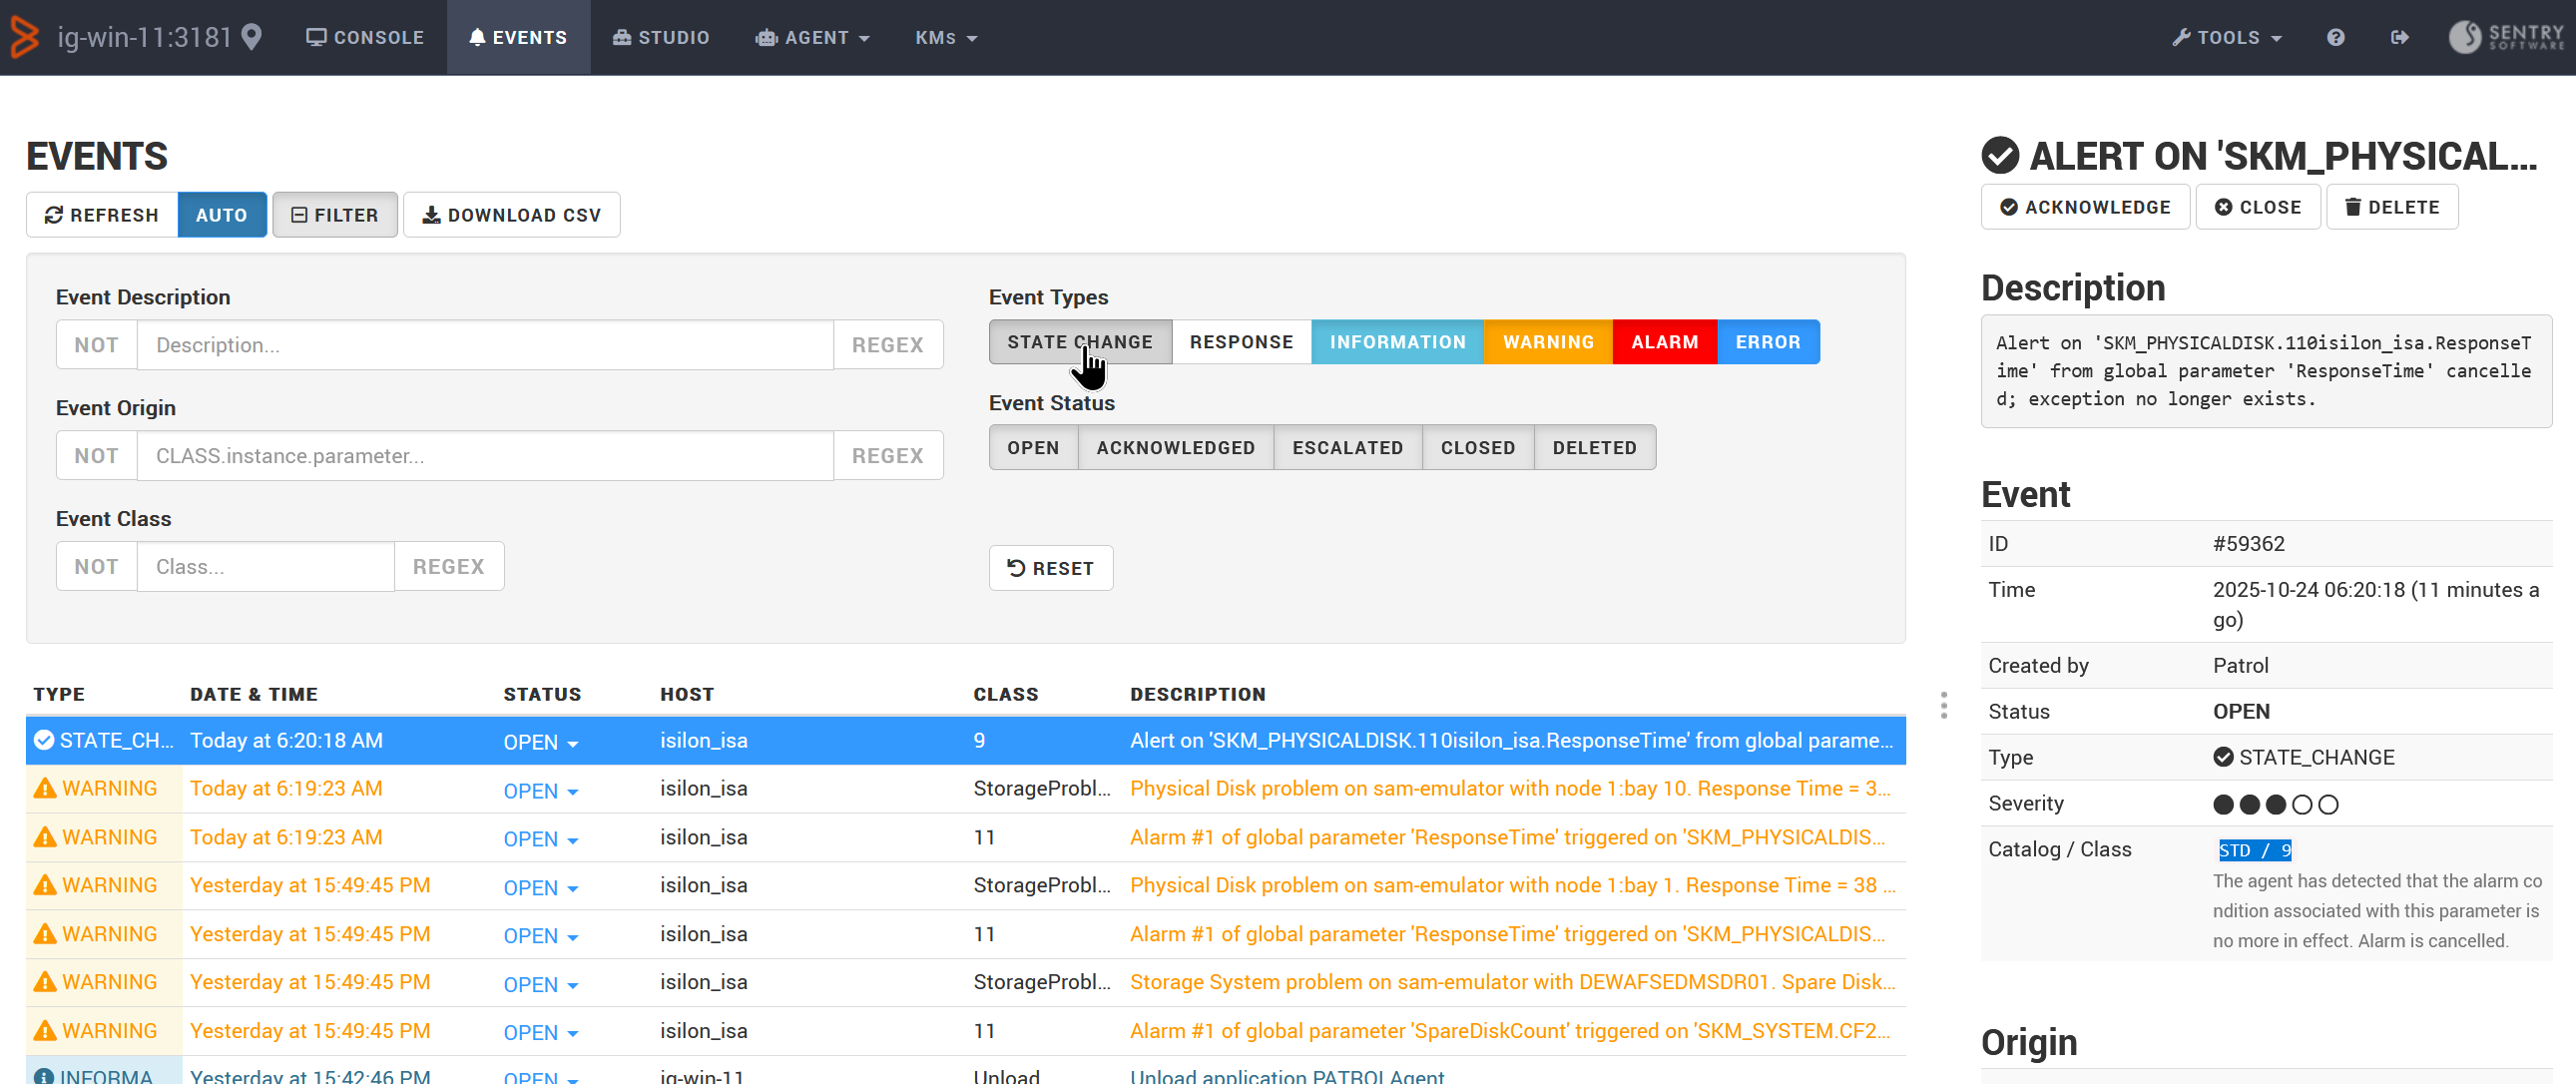Open the Help question mark icon
The width and height of the screenshot is (2576, 1084).
pos(2336,37)
